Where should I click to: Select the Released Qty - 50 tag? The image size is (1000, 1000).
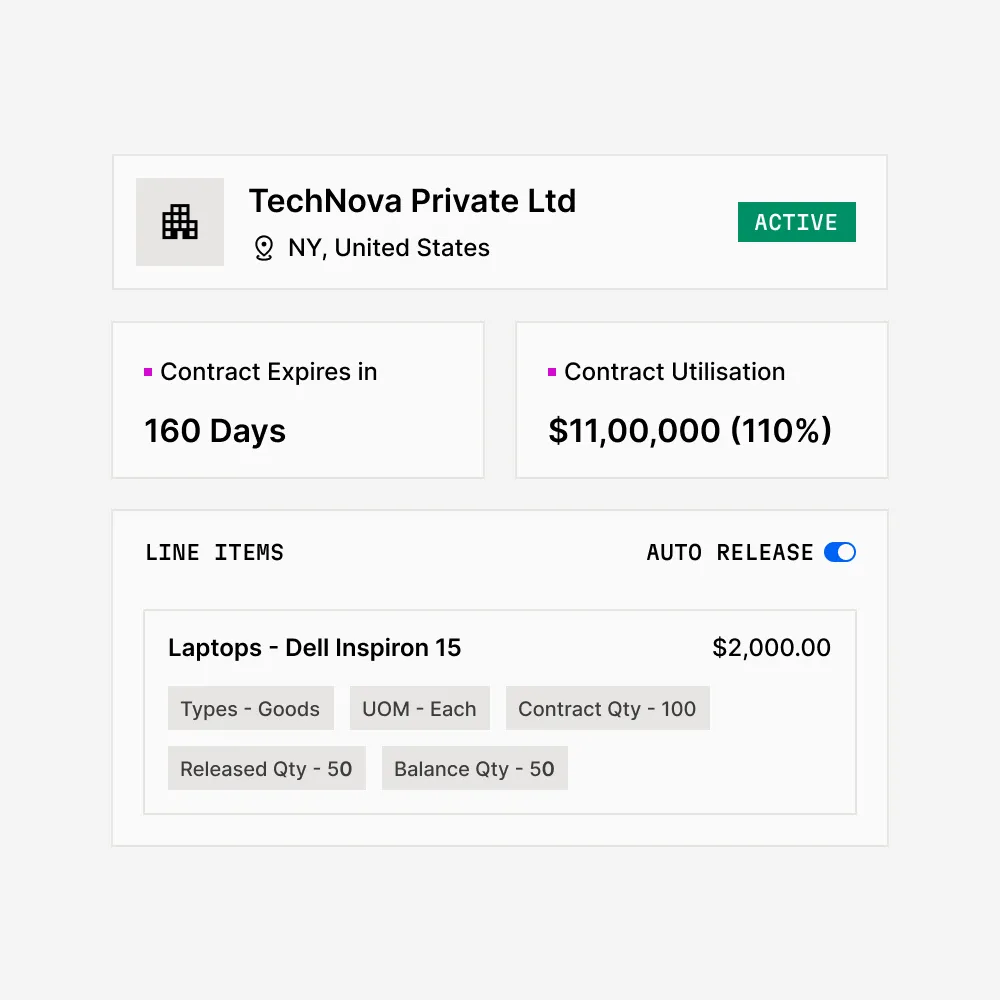pos(266,769)
